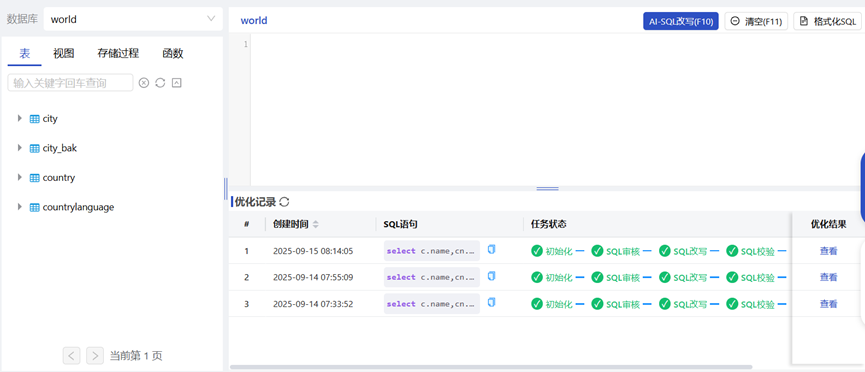The width and height of the screenshot is (865, 372).
Task: Select the countrylanguage table icon
Action: tap(34, 208)
